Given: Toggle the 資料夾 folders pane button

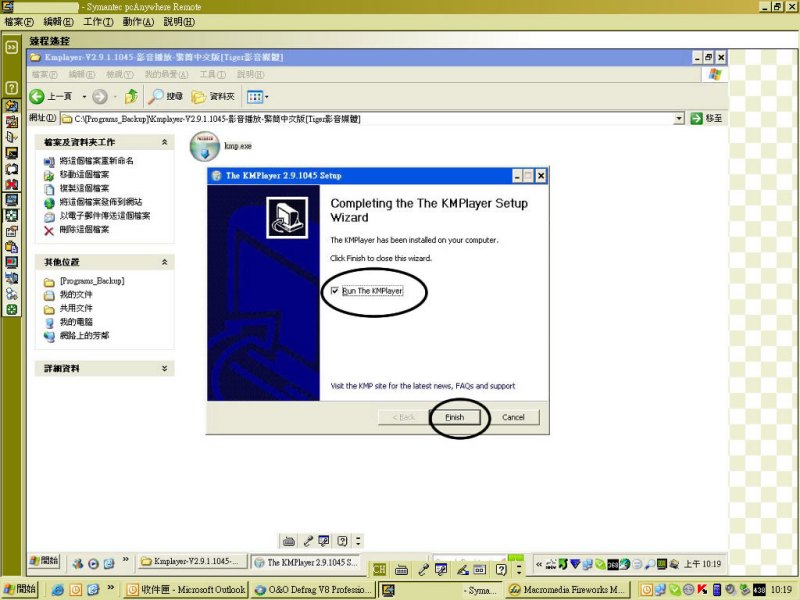Looking at the screenshot, I should (x=213, y=96).
